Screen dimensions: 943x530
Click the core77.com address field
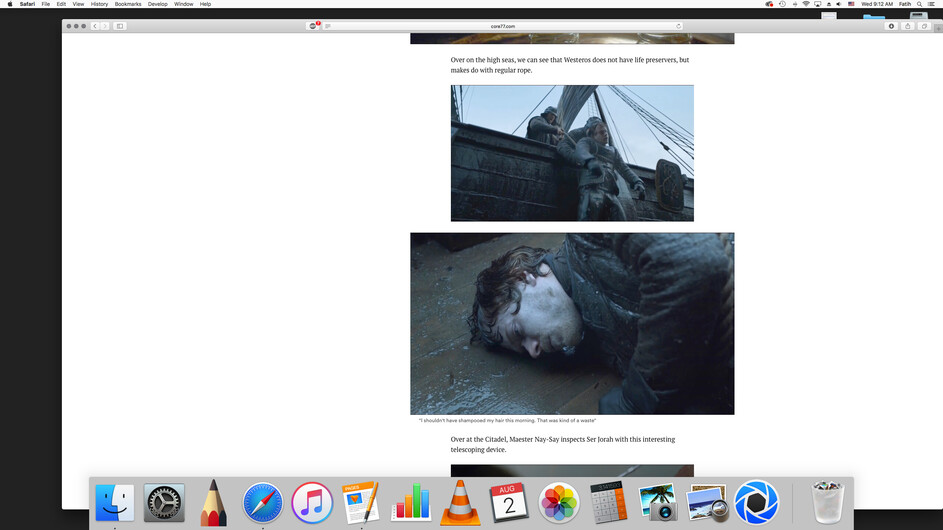click(503, 26)
